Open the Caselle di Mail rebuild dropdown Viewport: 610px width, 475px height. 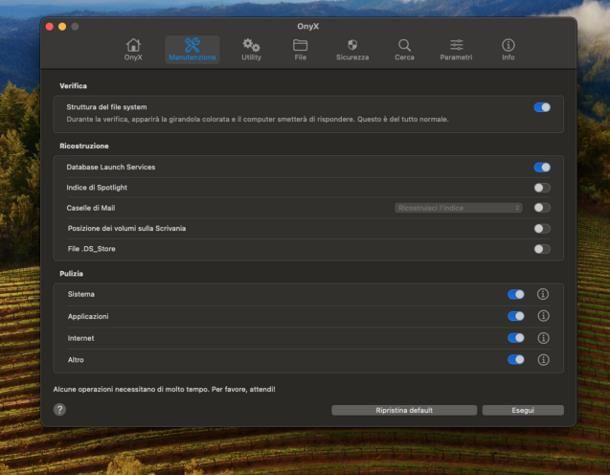pos(458,208)
